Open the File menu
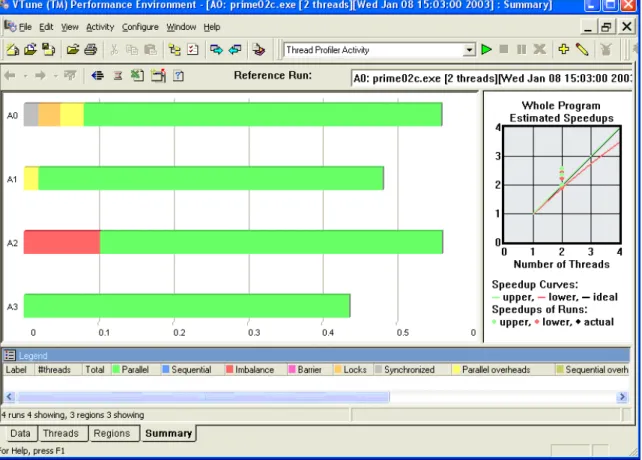 tap(25, 27)
